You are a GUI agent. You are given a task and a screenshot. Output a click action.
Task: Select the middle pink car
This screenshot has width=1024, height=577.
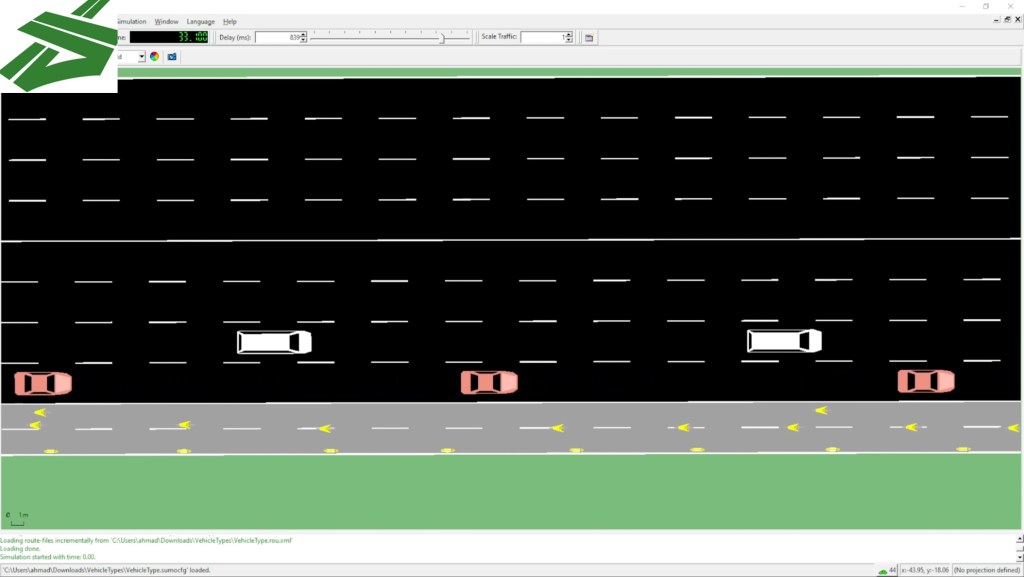pyautogui.click(x=489, y=382)
